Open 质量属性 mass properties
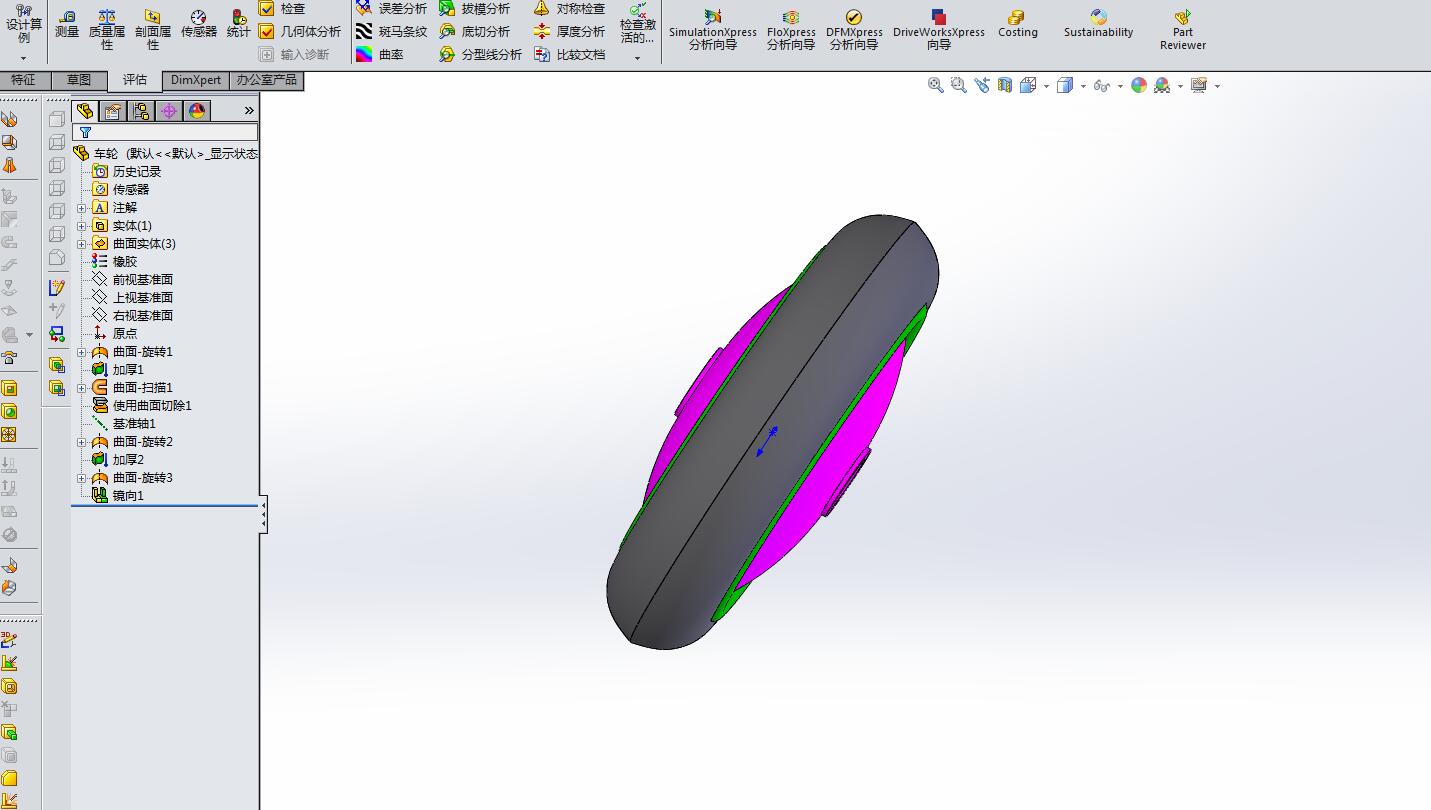Screen dimensions: 1431x810 107,30
